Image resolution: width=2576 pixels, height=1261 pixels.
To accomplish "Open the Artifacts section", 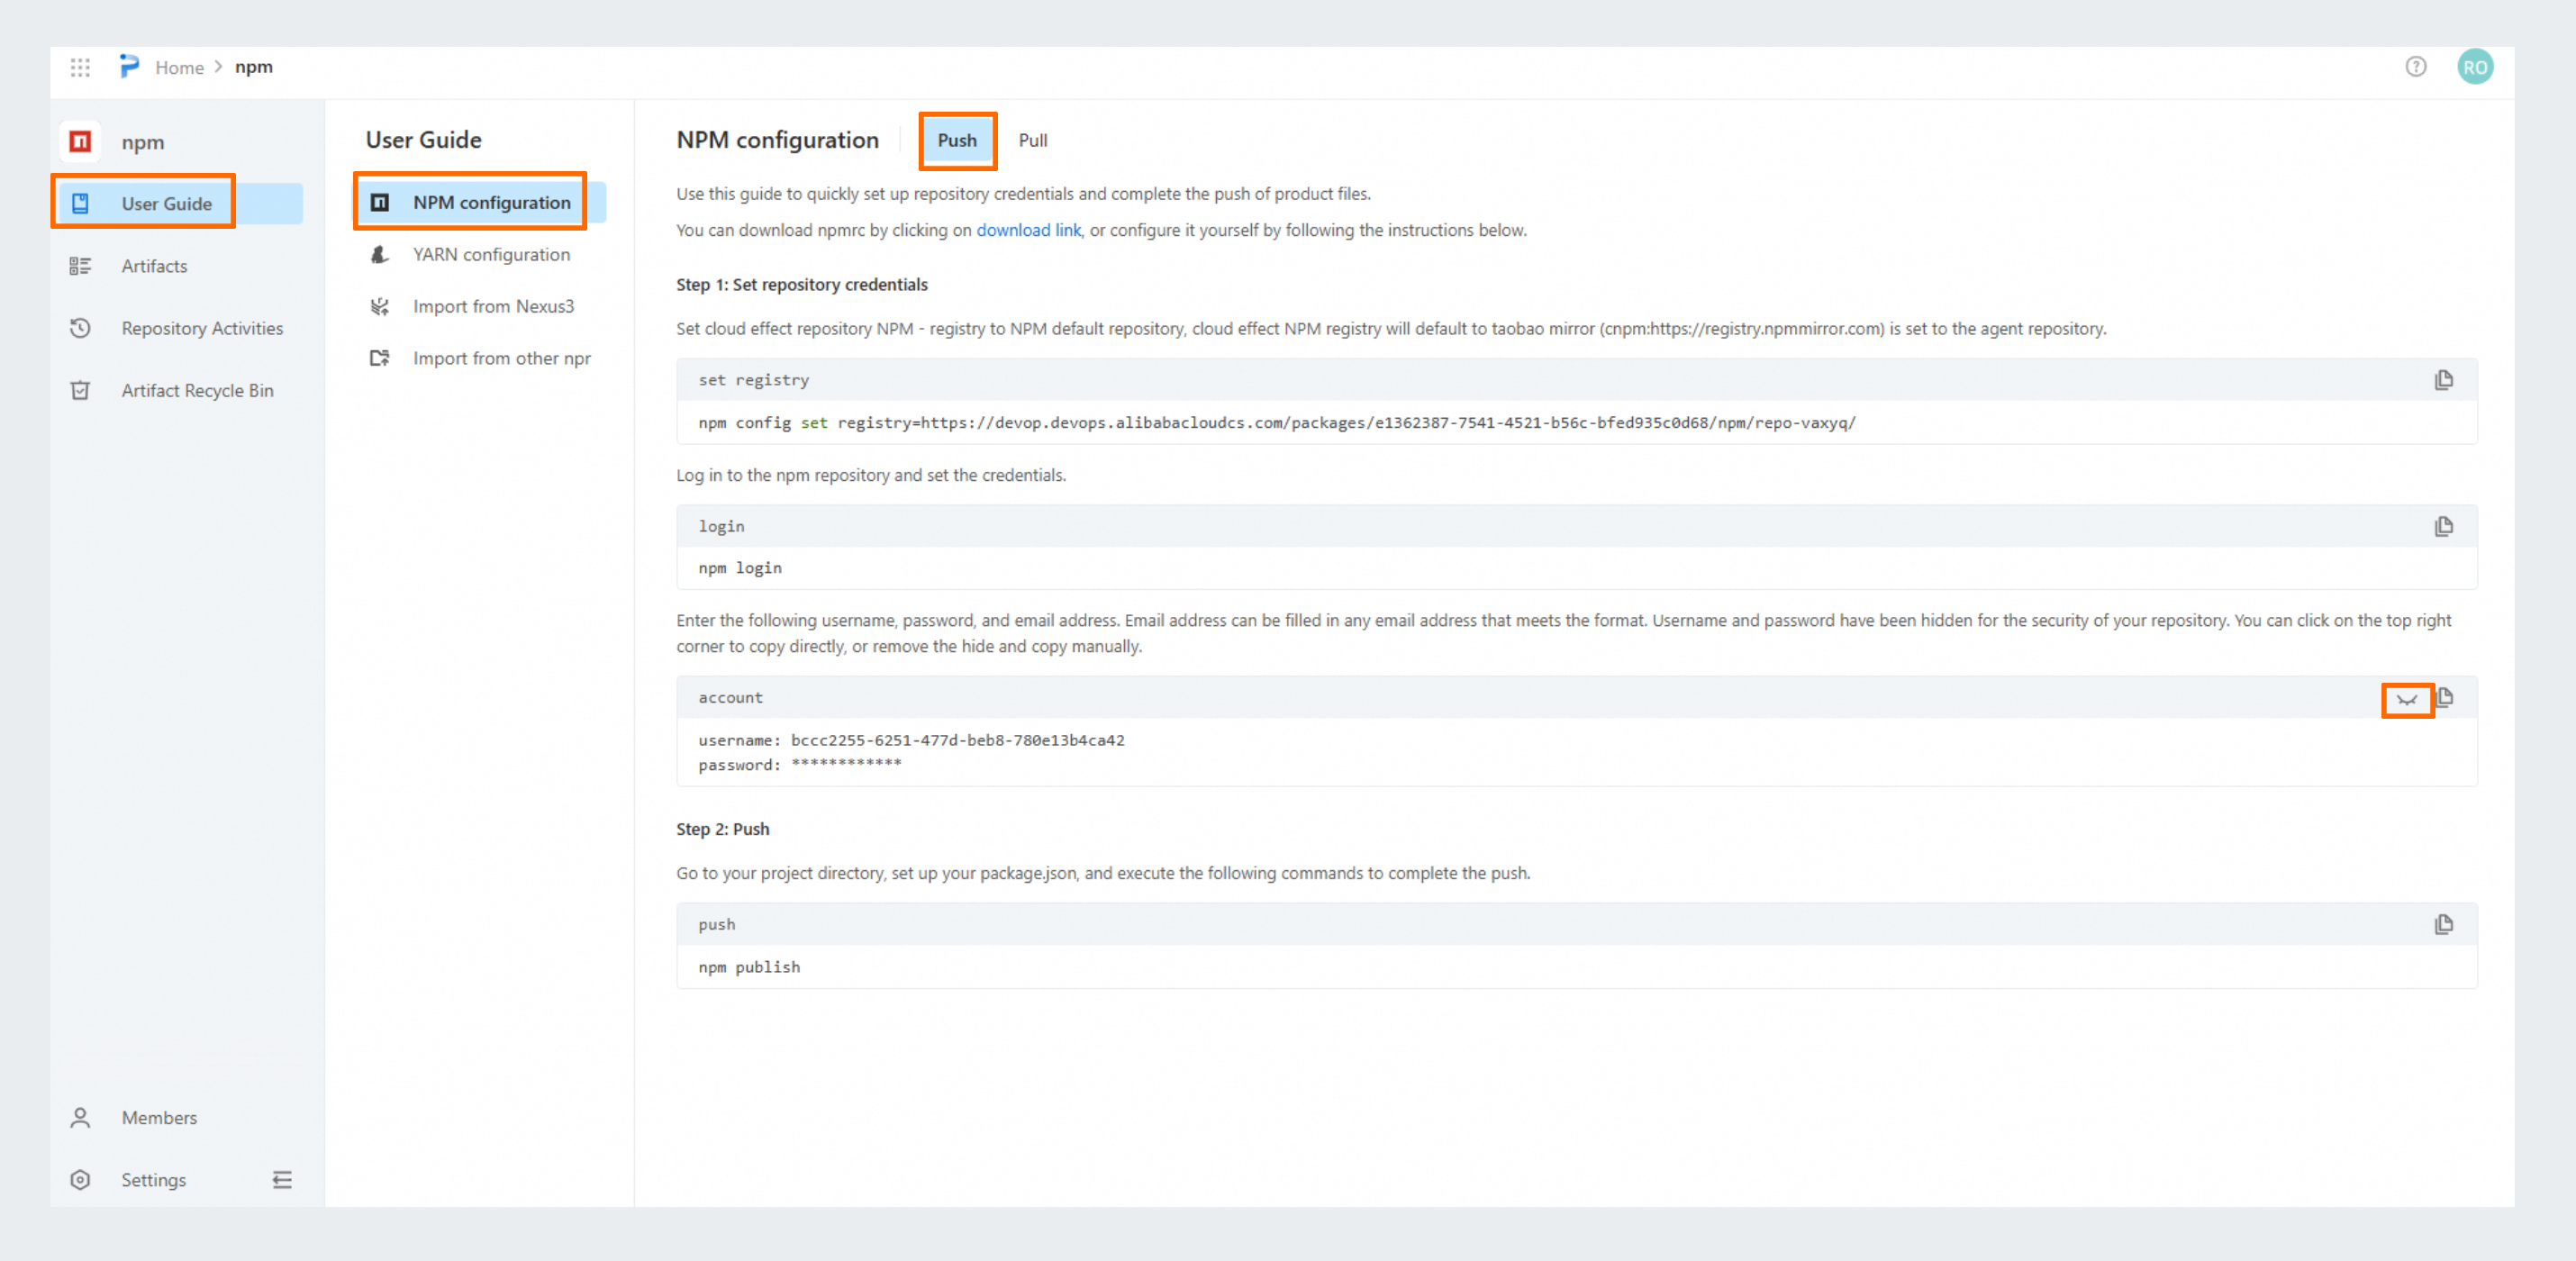I will pyautogui.click(x=154, y=266).
